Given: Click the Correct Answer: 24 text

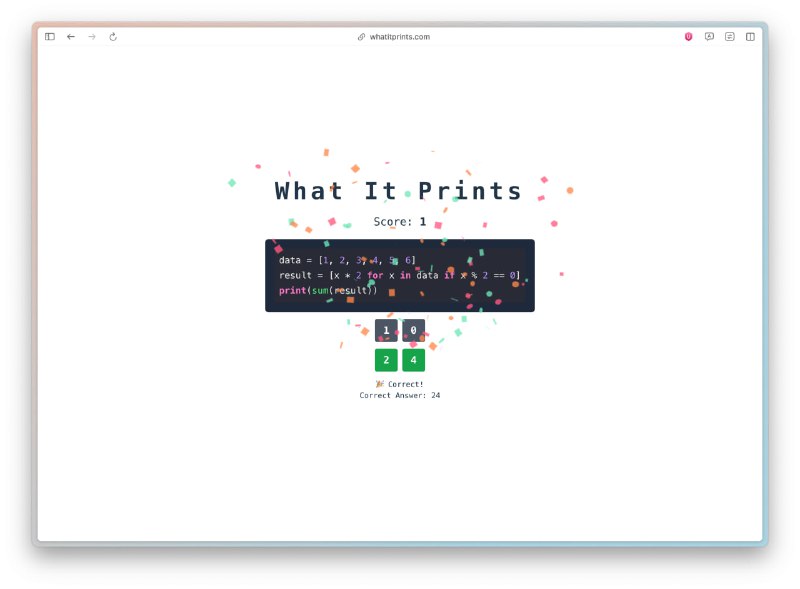Looking at the screenshot, I should 399,395.
